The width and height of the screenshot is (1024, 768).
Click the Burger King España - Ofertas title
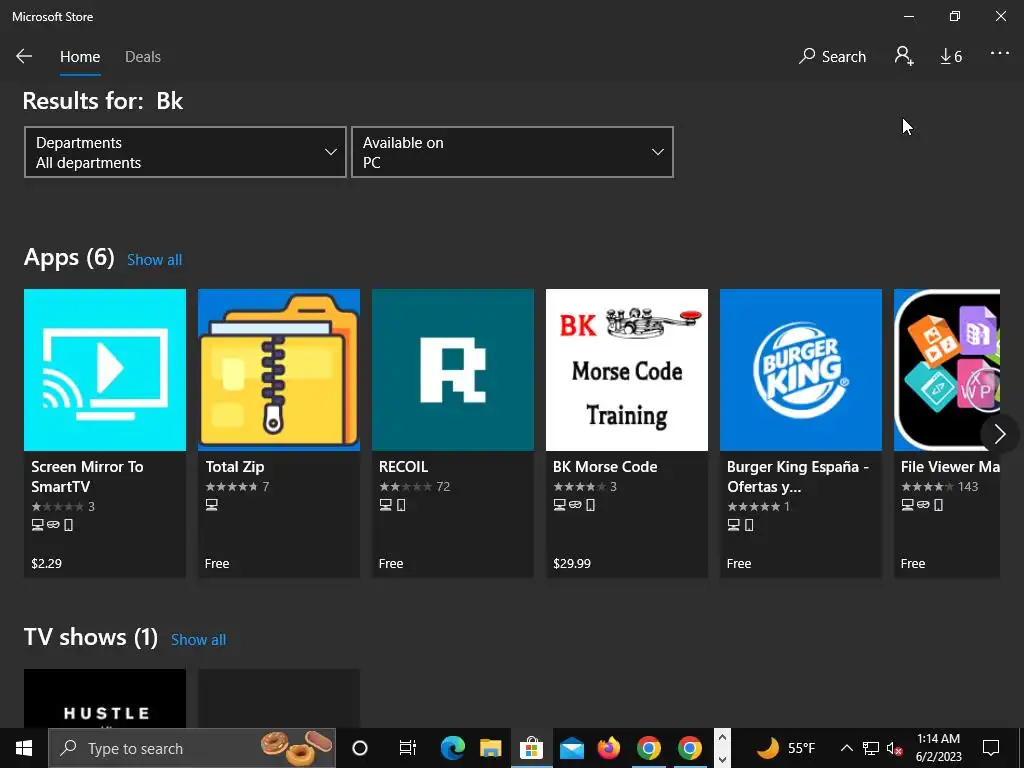click(798, 477)
